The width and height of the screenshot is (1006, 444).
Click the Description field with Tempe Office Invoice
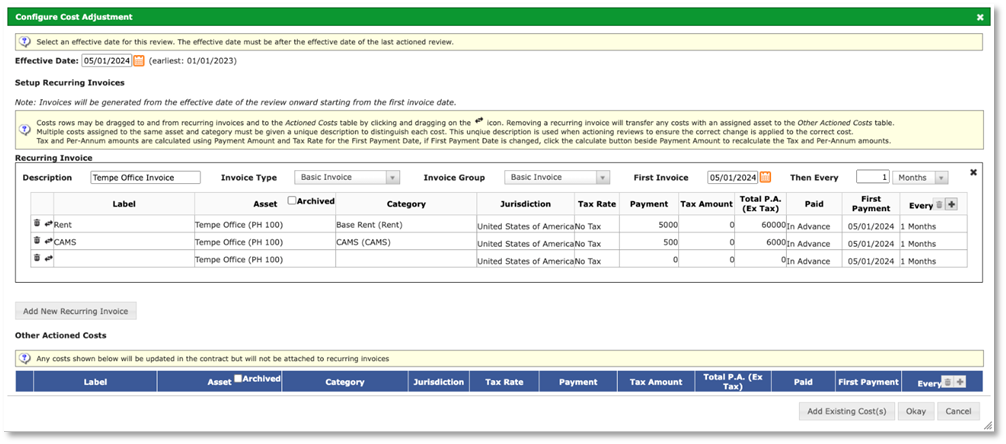click(146, 178)
